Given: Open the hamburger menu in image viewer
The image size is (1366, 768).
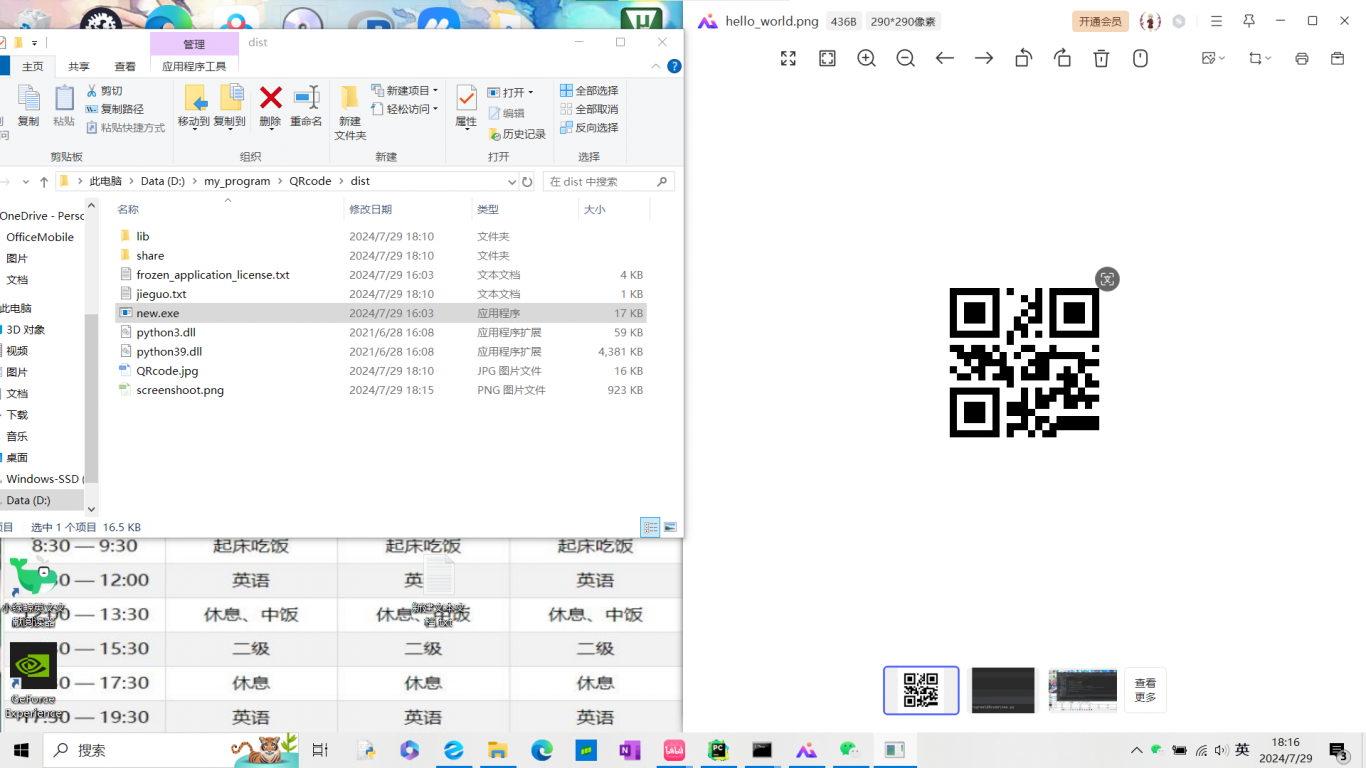Looking at the screenshot, I should click(1216, 21).
